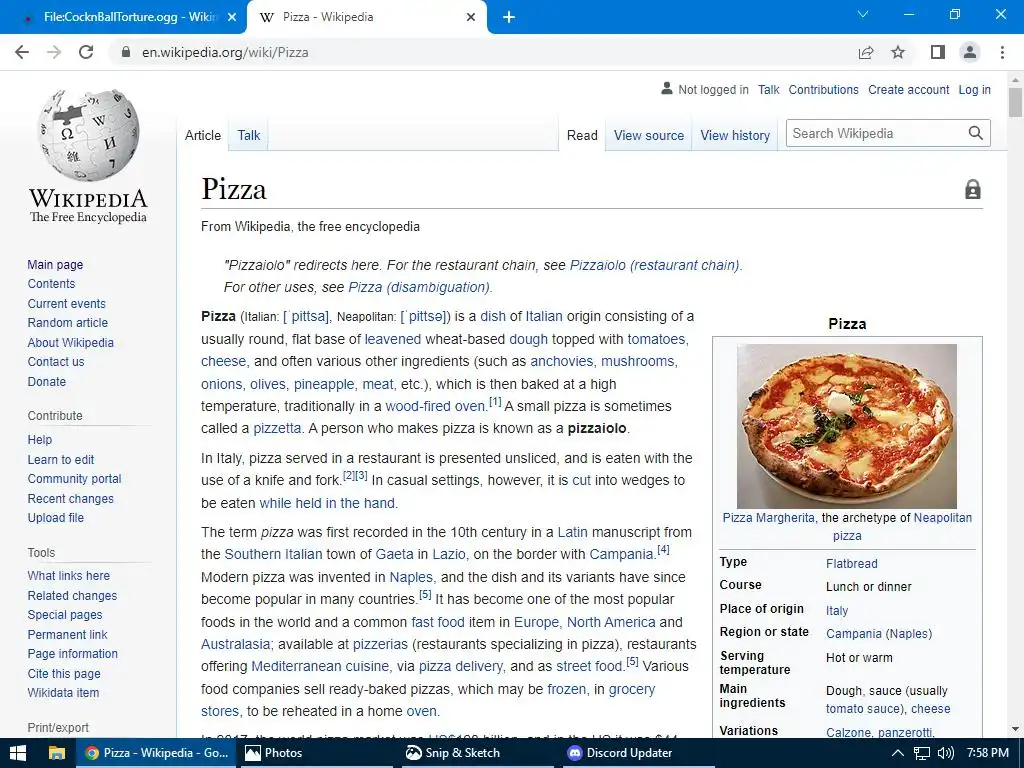This screenshot has height=768, width=1024.
Task: Open a new browser tab
Action: (x=509, y=17)
